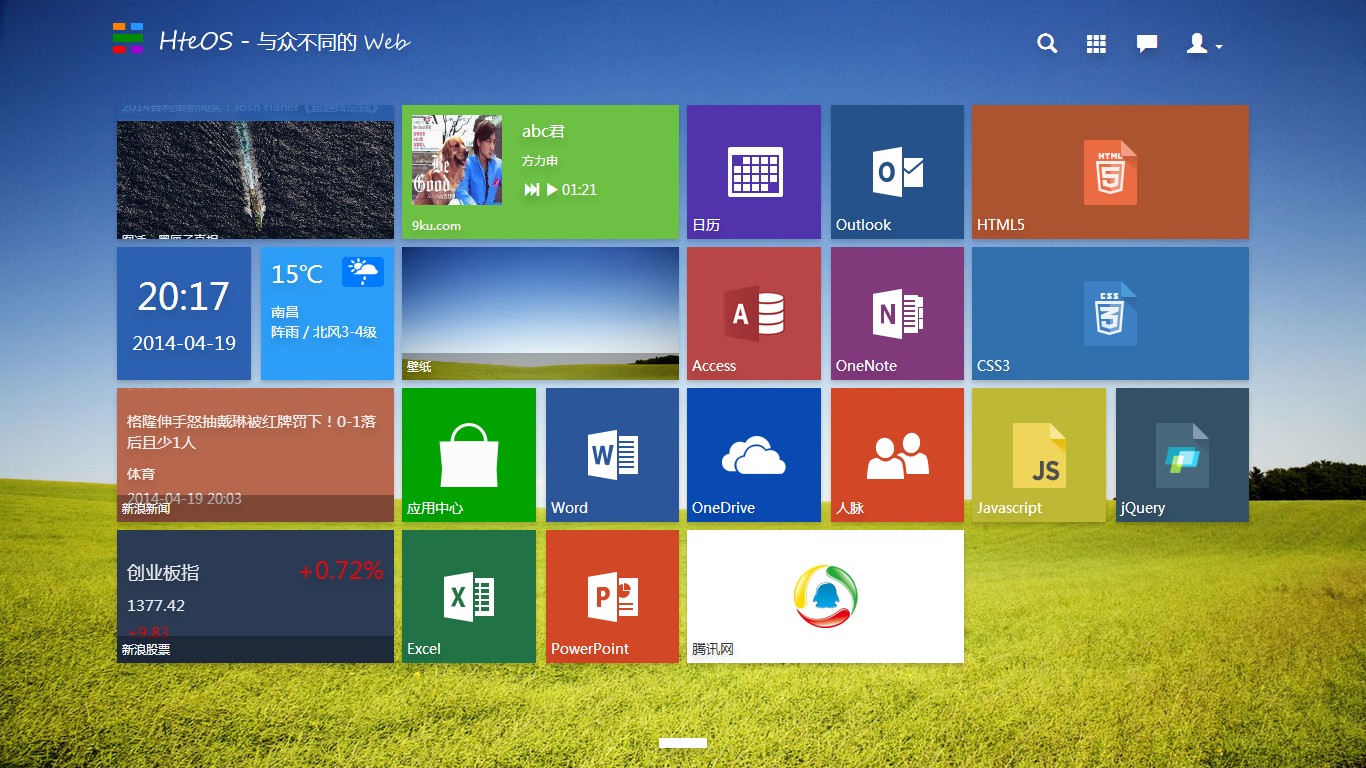1366x768 pixels.
Task: Open the apps grid icon in header
Action: pyautogui.click(x=1096, y=43)
